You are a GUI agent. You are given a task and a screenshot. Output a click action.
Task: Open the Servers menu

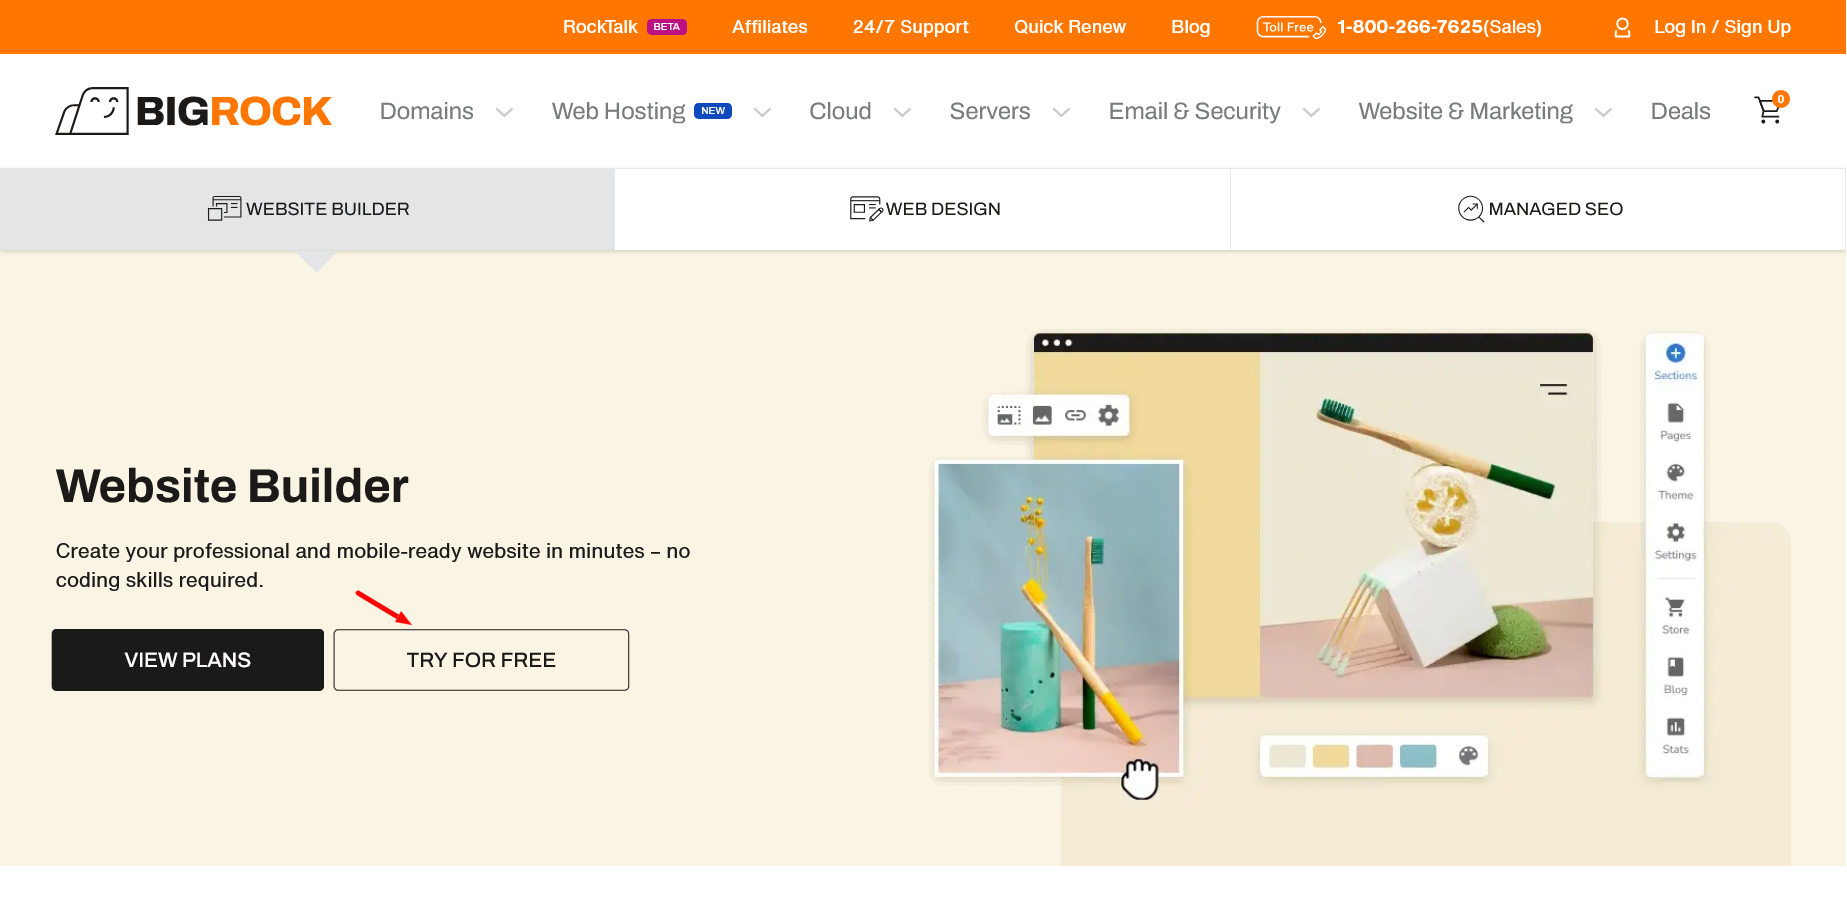click(x=990, y=111)
